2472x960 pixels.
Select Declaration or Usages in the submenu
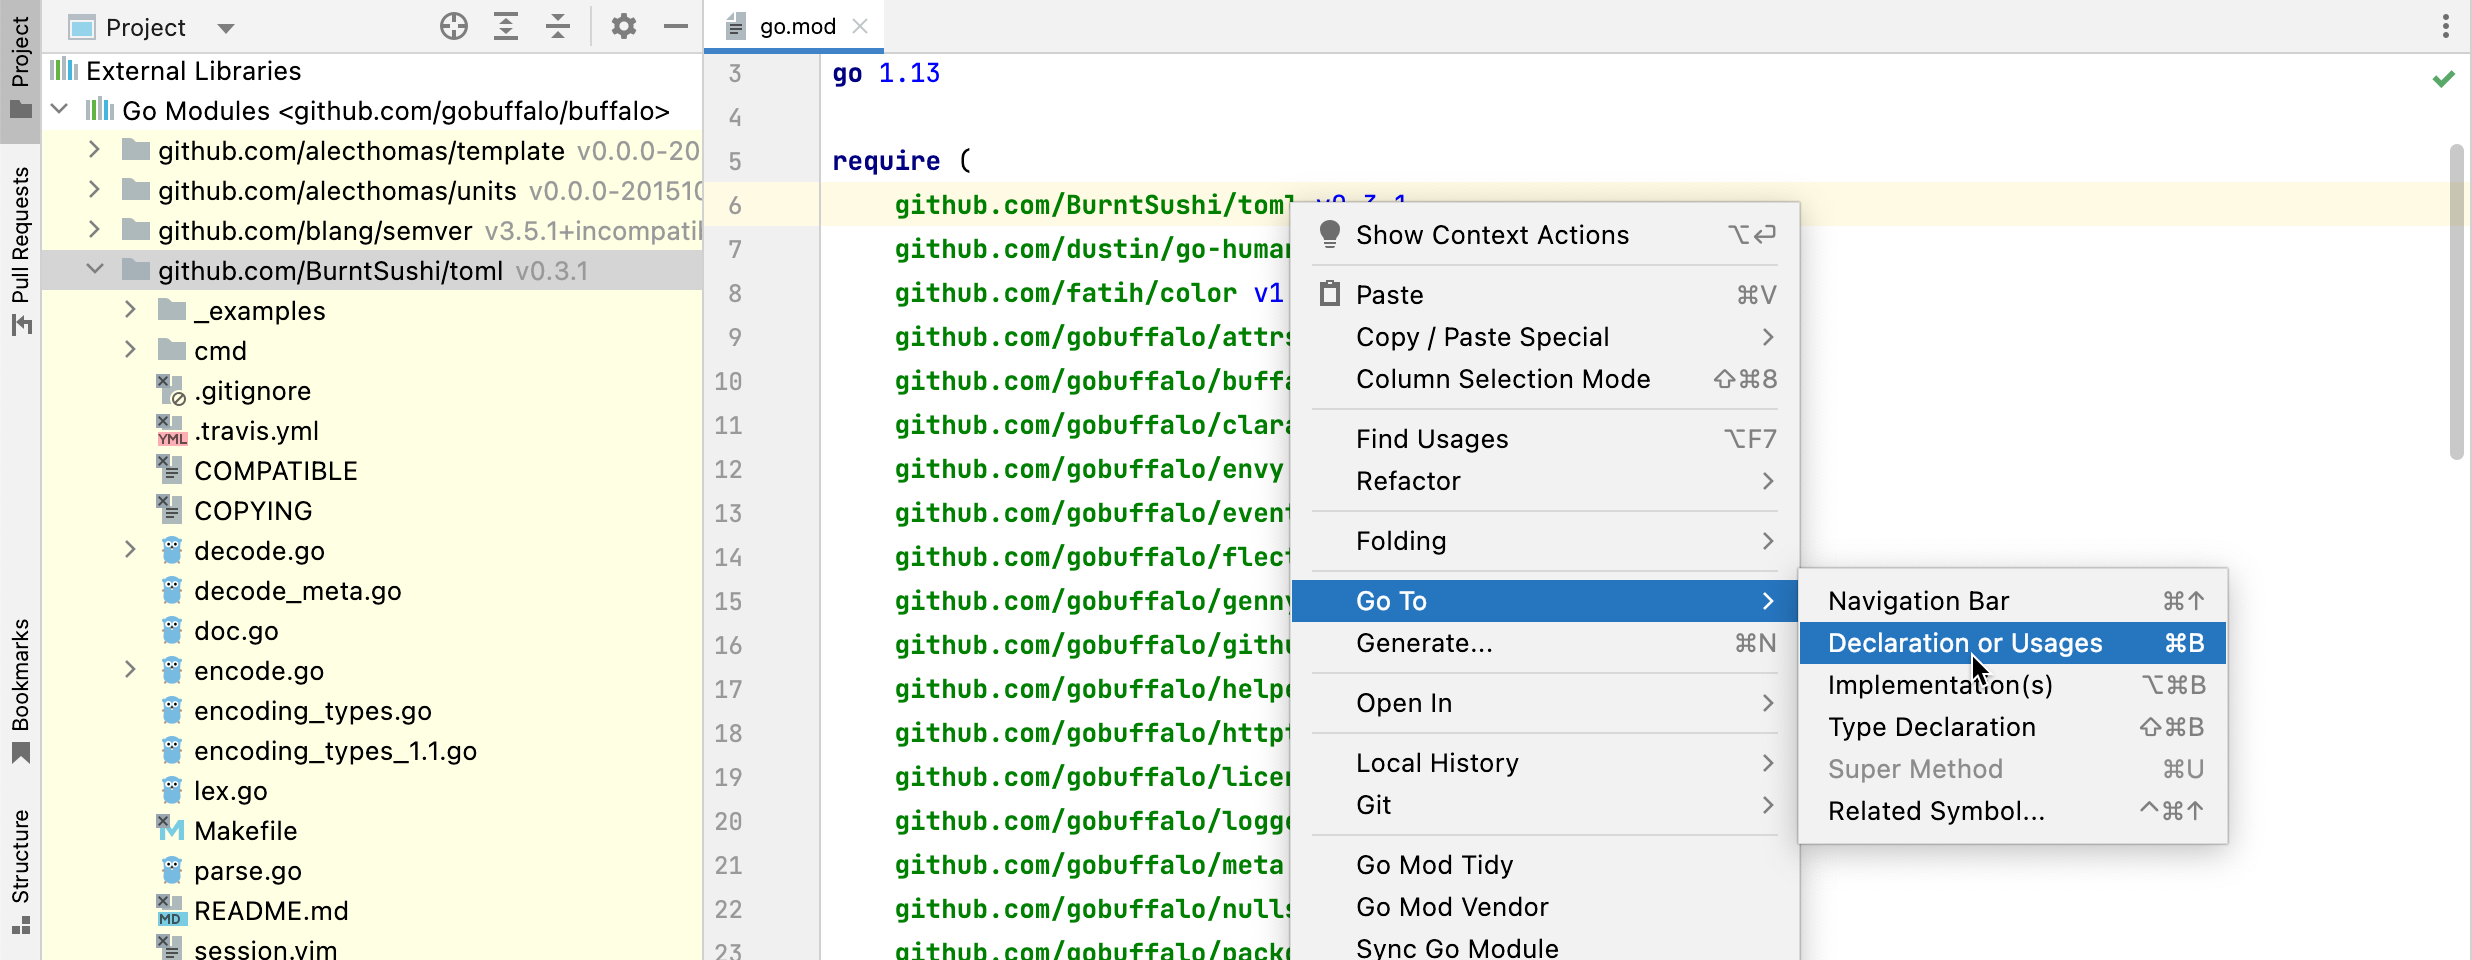coord(1963,643)
